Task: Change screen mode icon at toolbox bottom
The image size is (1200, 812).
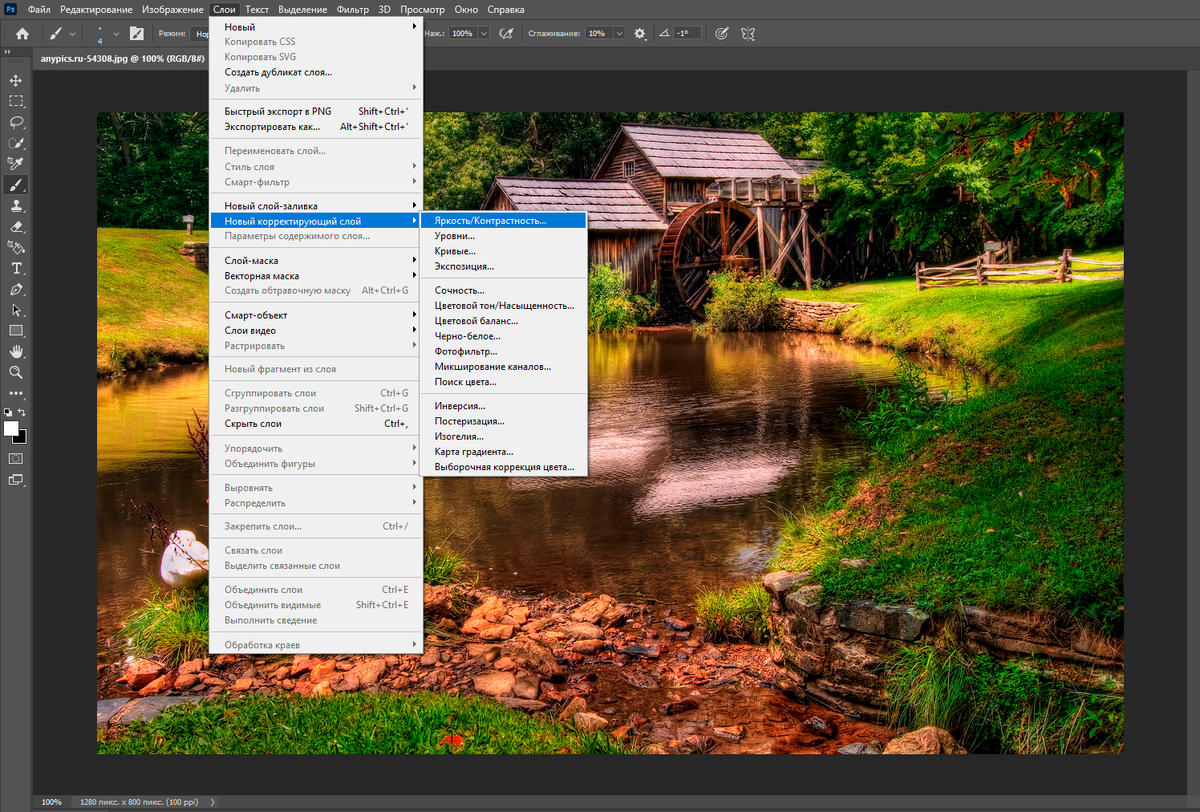Action: coord(16,480)
